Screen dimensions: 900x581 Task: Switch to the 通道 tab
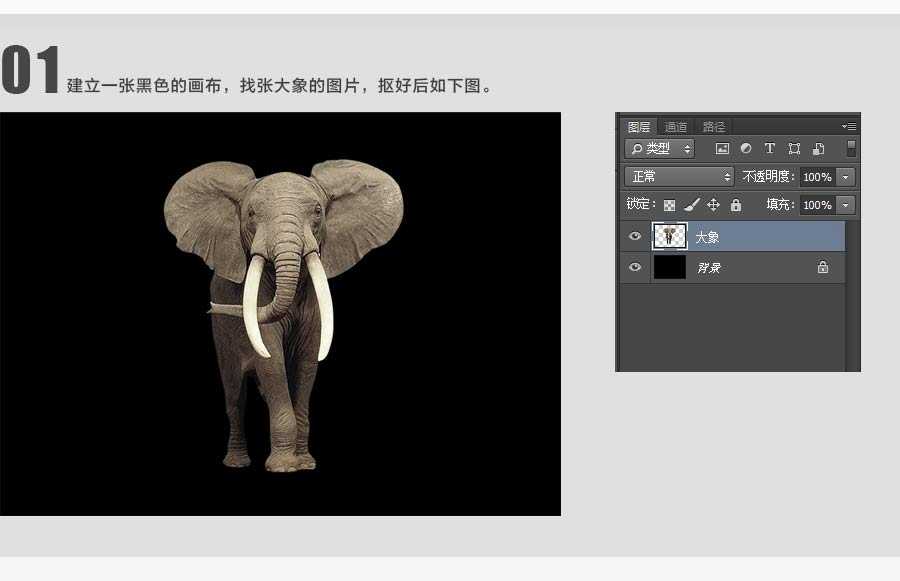tap(676, 127)
